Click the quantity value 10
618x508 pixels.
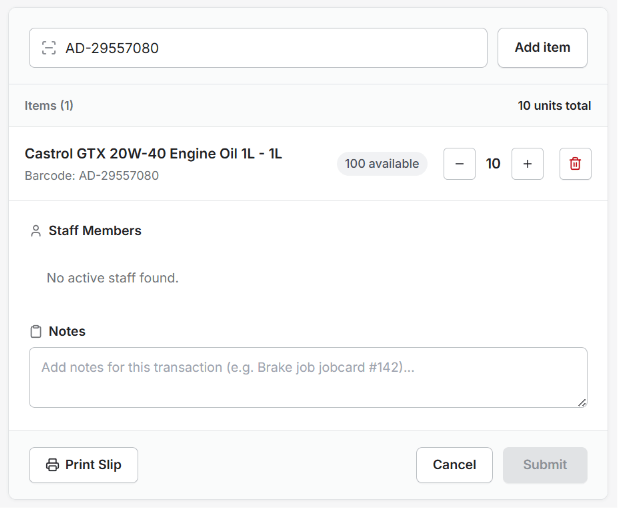pos(493,164)
